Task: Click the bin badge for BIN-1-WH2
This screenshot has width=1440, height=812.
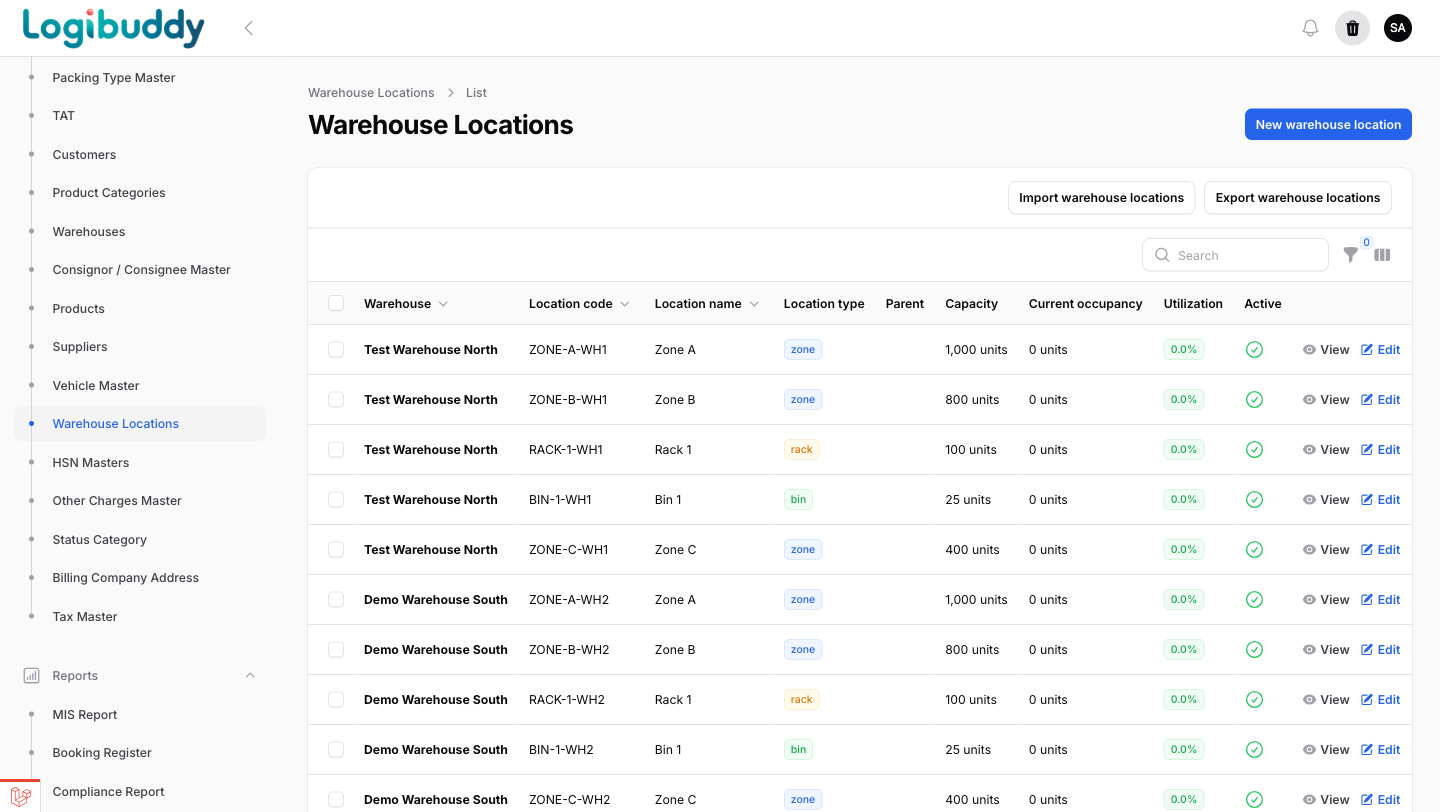Action: coord(798,750)
